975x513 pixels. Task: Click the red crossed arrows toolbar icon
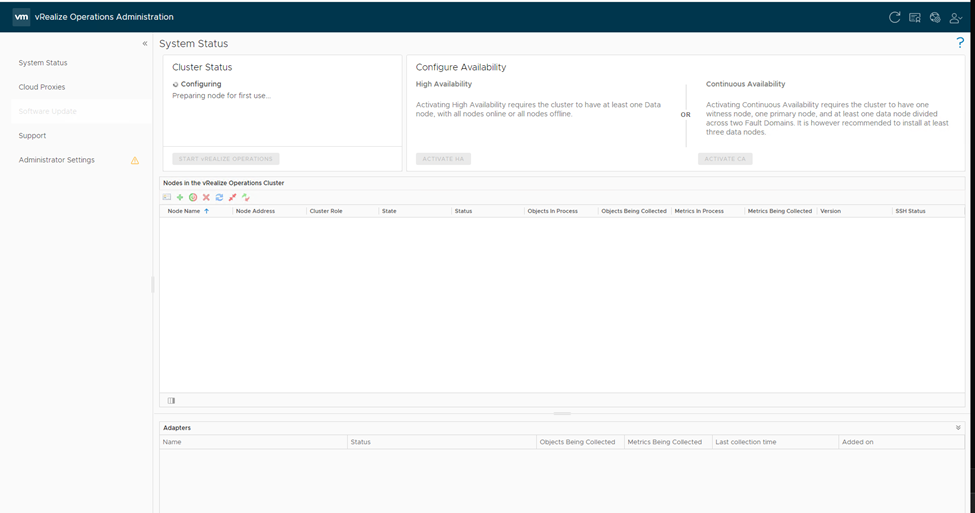coord(233,197)
